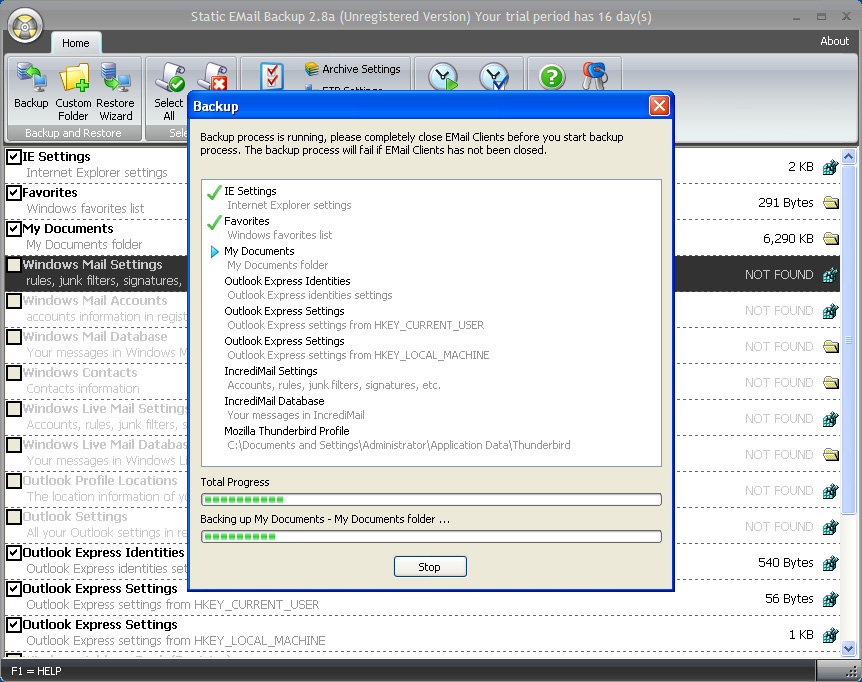Viewport: 862px width, 682px height.
Task: Open Archive Settings in the ribbon
Action: click(x=352, y=69)
